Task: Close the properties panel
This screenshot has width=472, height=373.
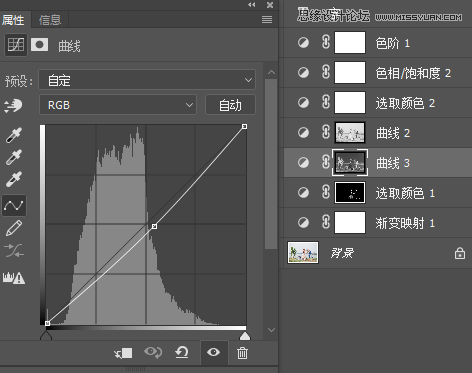Action: pyautogui.click(x=270, y=5)
